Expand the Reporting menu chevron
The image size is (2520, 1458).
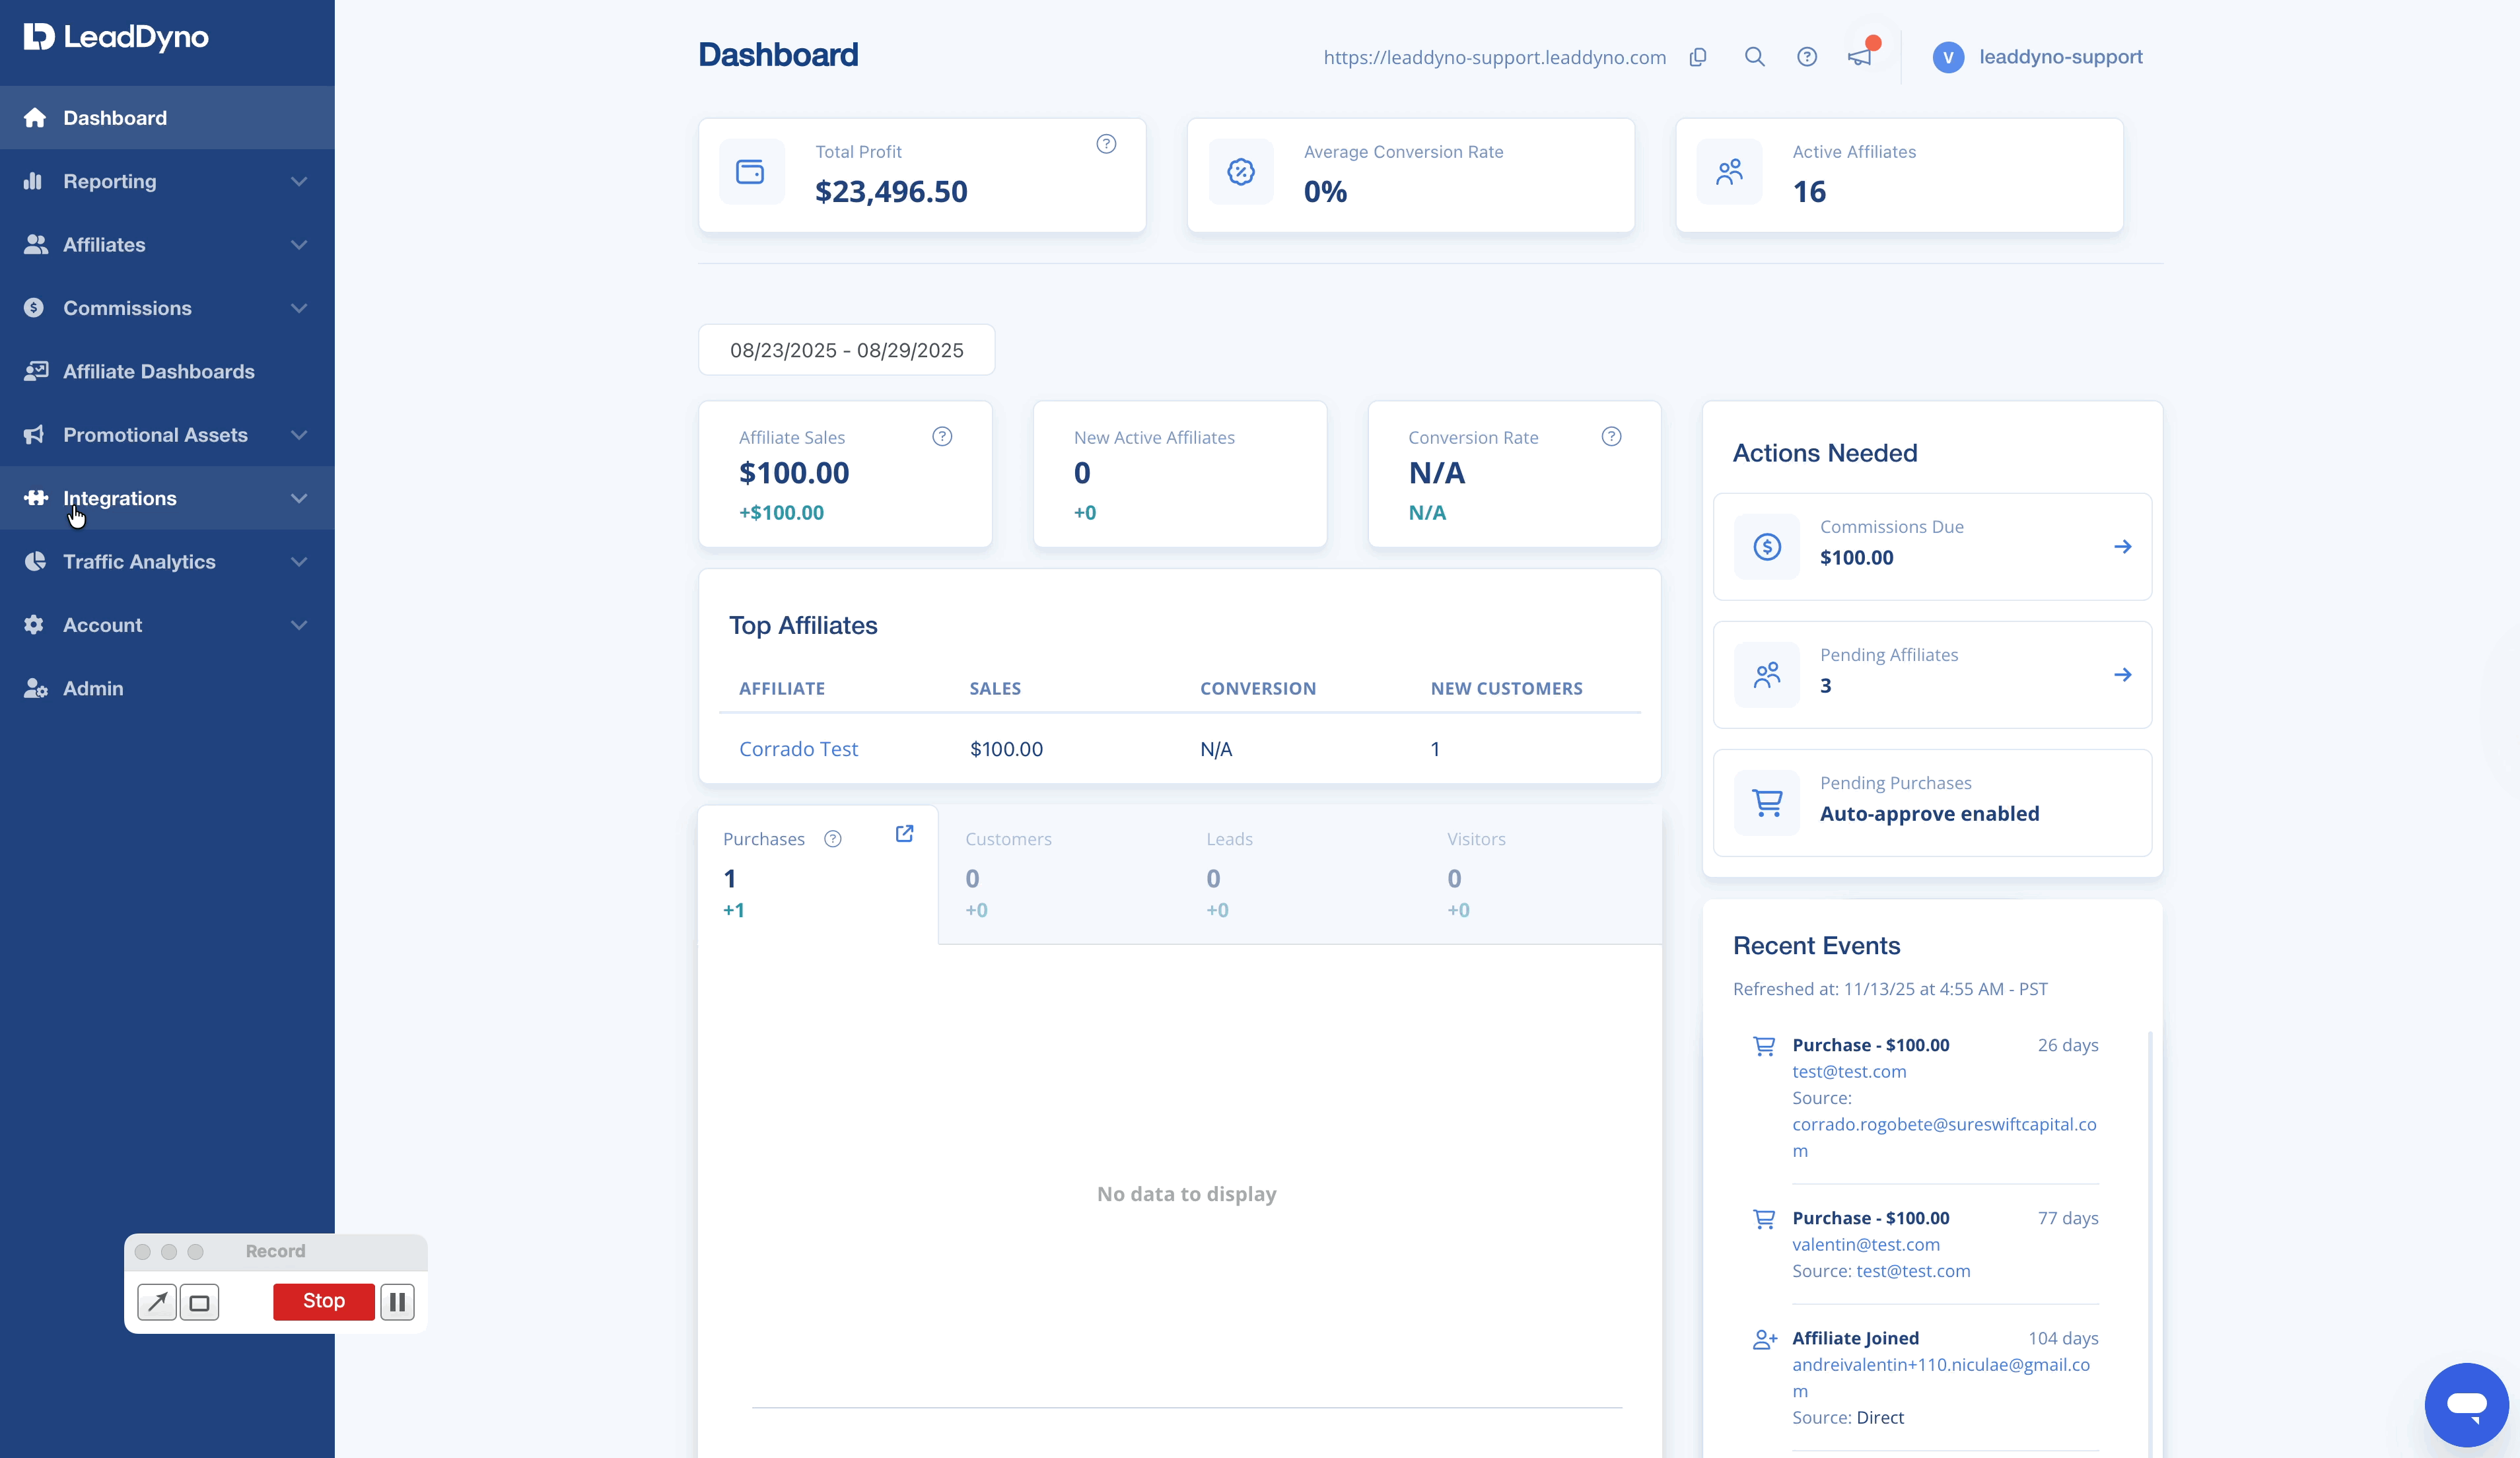coord(299,182)
